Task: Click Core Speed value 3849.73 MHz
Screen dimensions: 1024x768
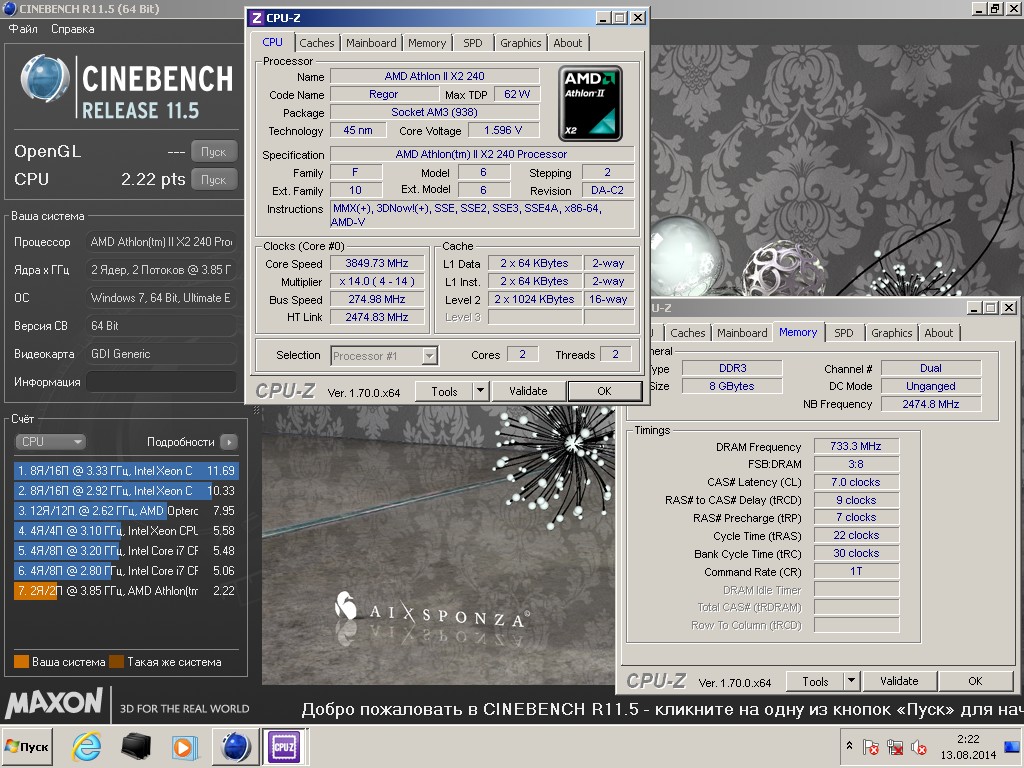Action: pos(377,263)
